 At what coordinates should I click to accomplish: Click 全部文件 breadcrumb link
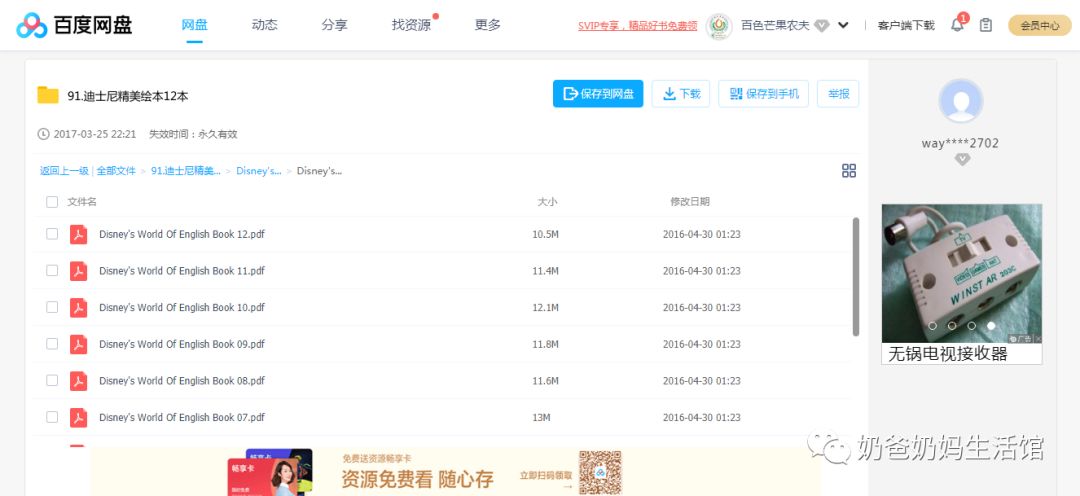[116, 171]
